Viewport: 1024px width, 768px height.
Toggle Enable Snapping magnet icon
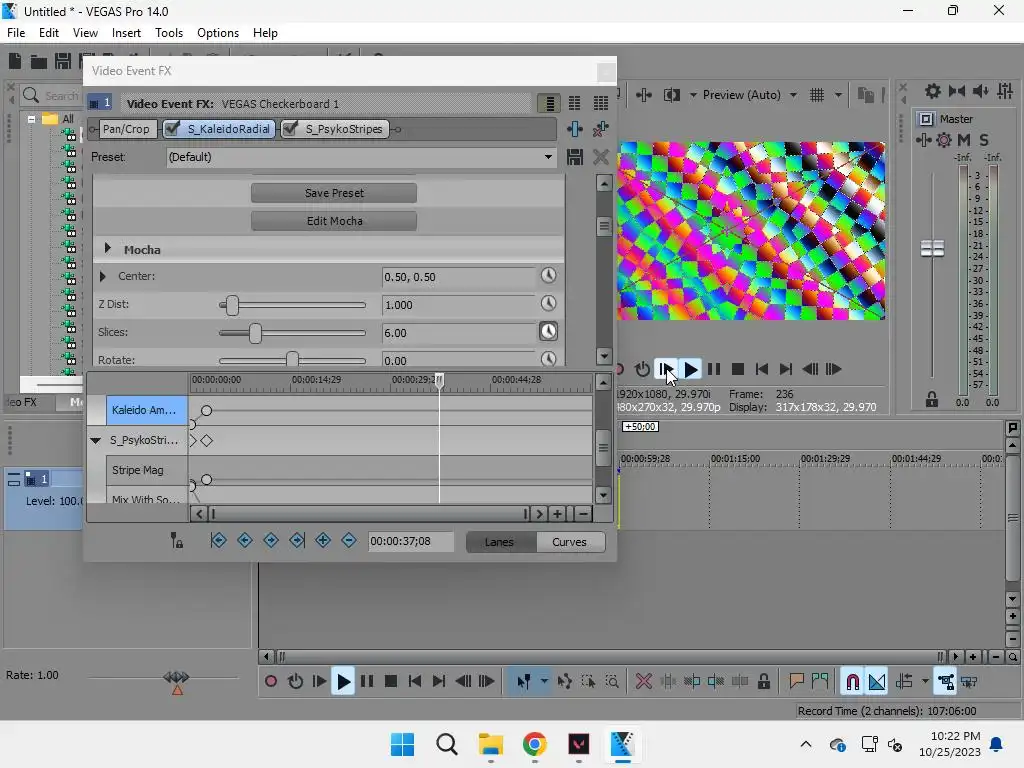852,682
